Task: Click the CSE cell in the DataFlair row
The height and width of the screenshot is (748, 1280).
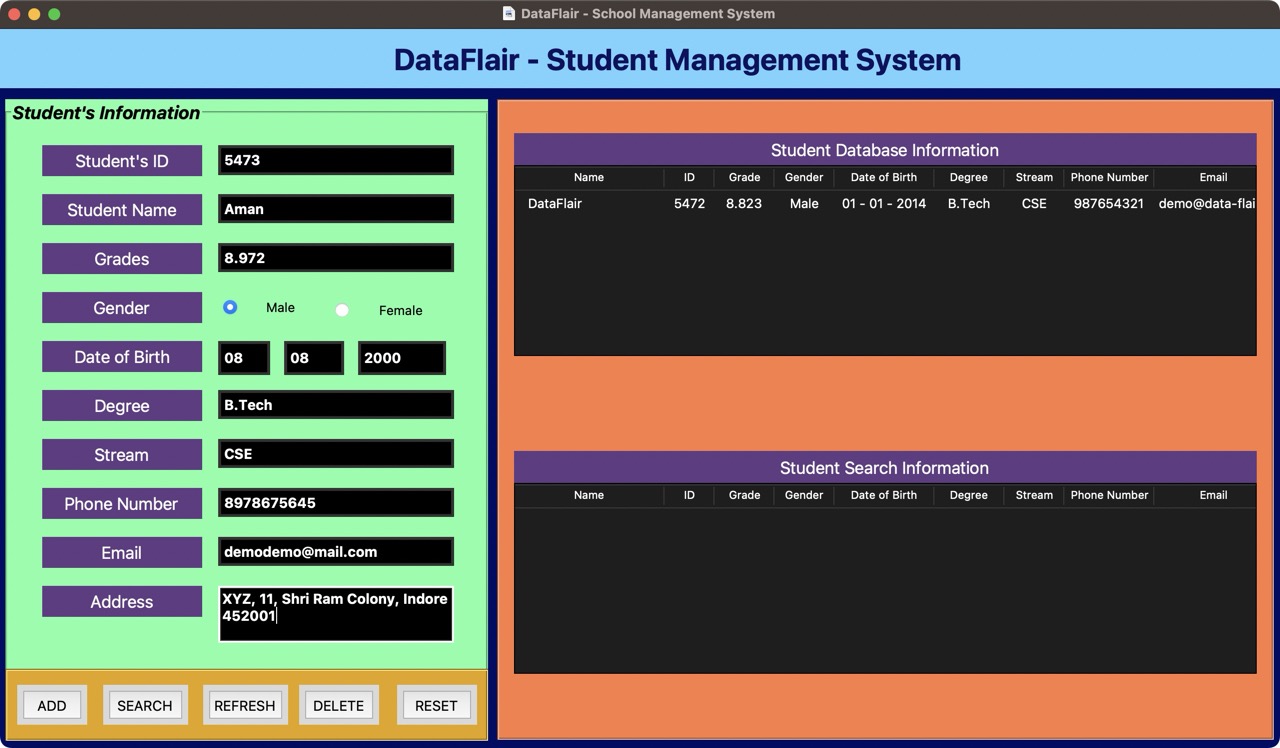Action: 1034,203
